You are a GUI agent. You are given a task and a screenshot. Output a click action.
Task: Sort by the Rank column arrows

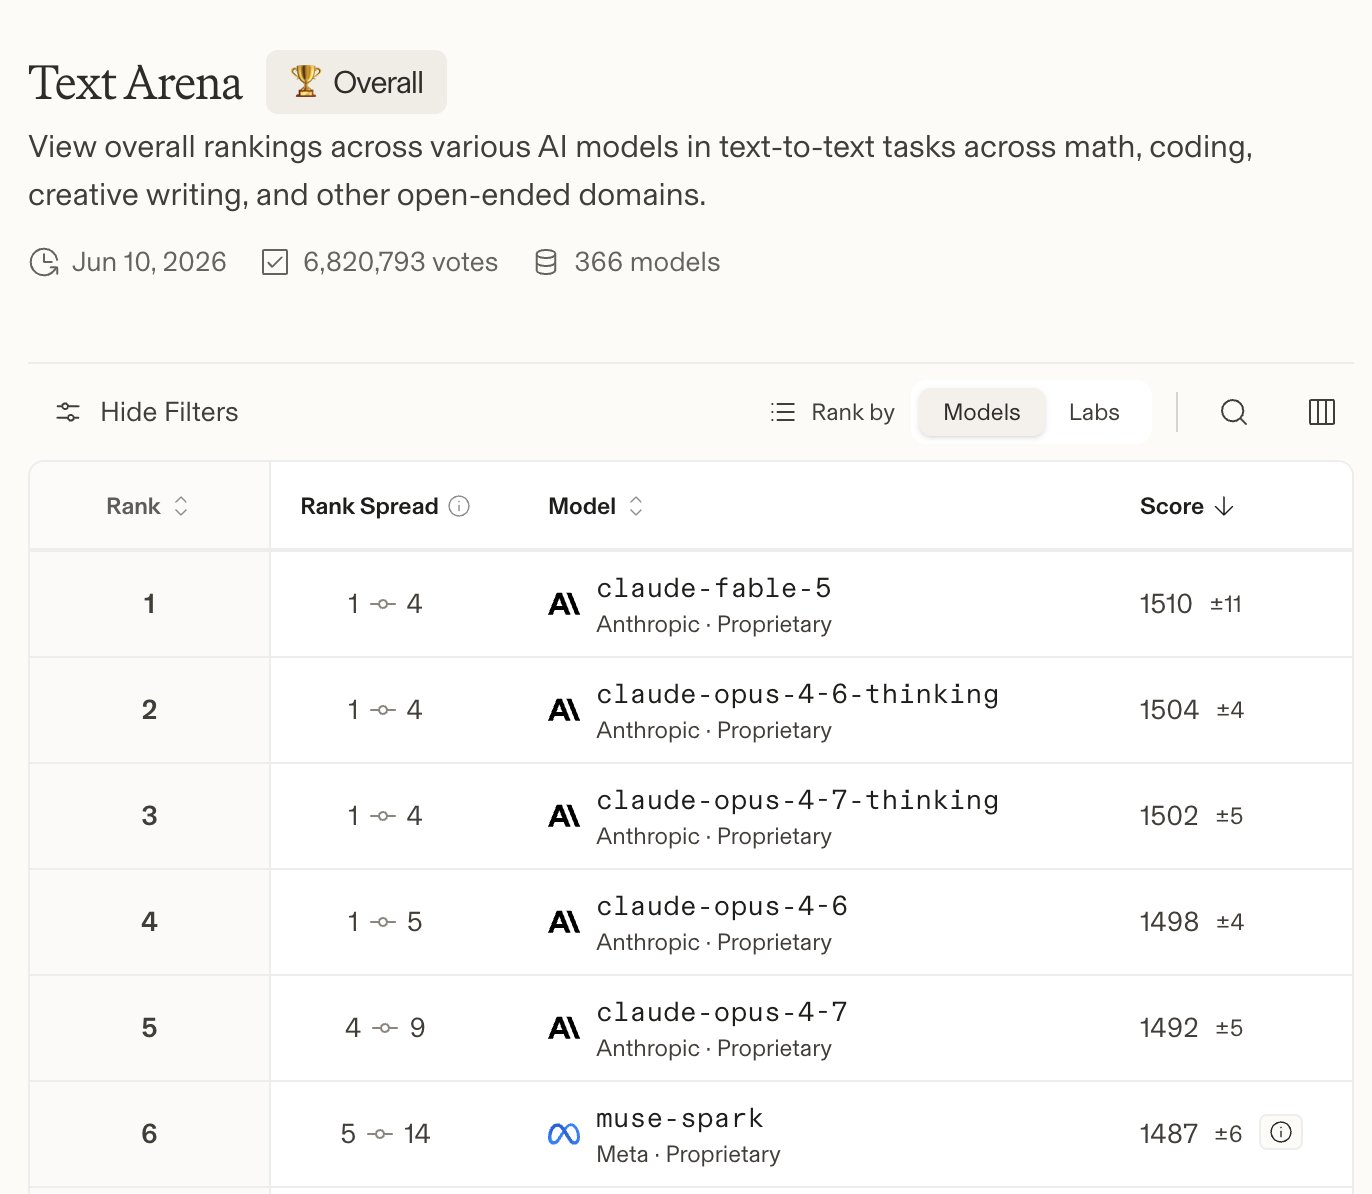(x=181, y=506)
